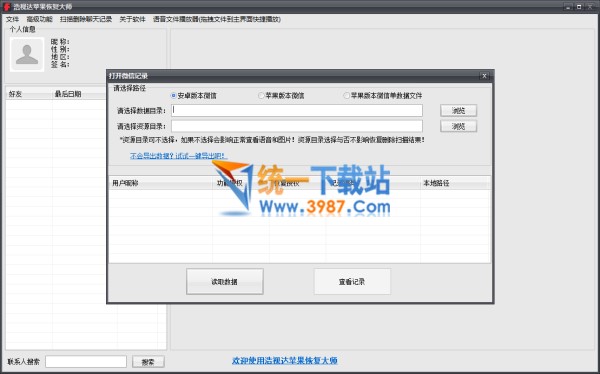This screenshot has width=600, height=374.
Task: Open the 关于软件 menu
Action: (132, 19)
